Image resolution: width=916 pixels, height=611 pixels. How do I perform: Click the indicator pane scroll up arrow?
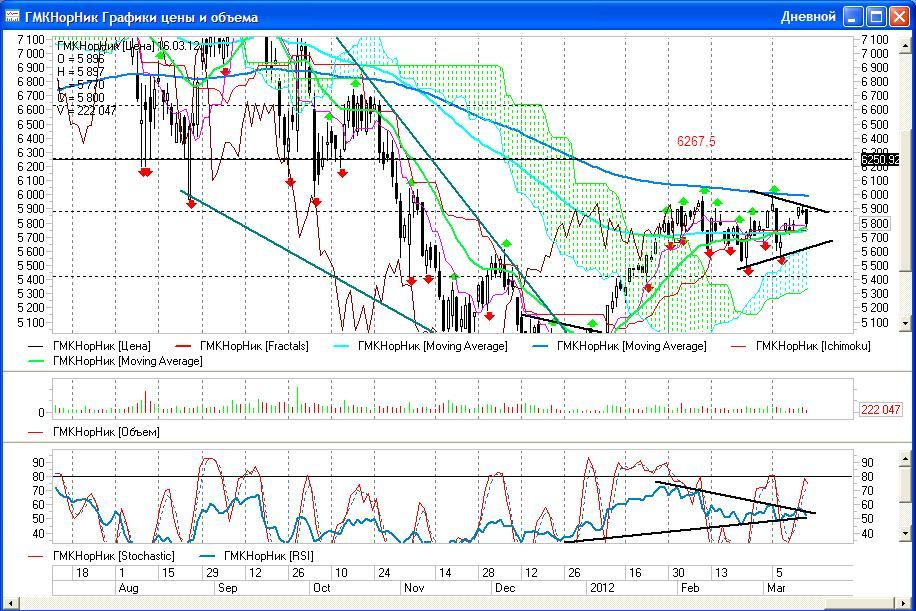907,459
